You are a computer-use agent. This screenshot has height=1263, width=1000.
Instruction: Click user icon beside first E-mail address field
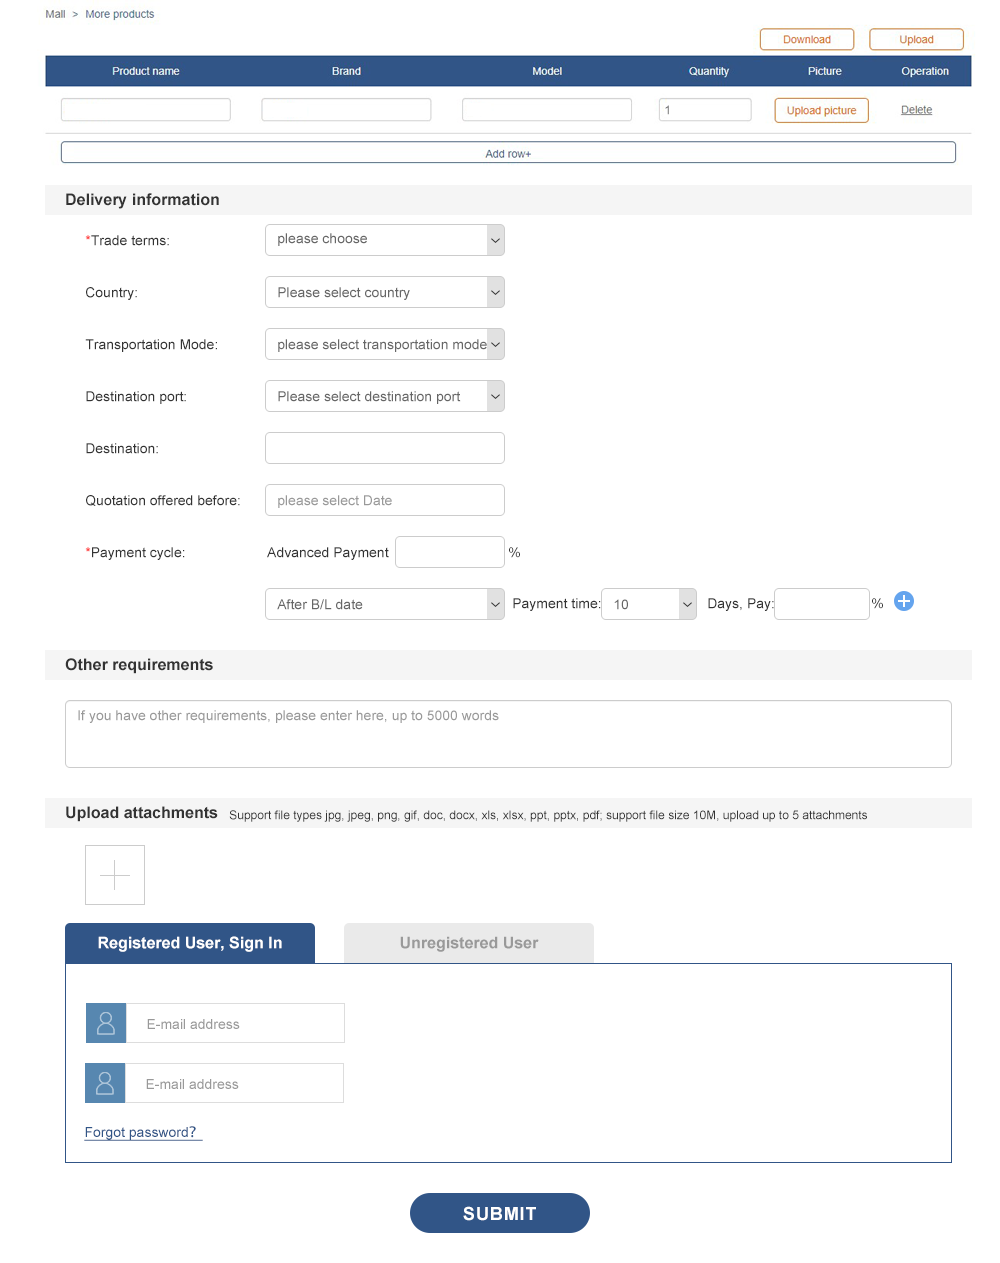[x=106, y=1023]
